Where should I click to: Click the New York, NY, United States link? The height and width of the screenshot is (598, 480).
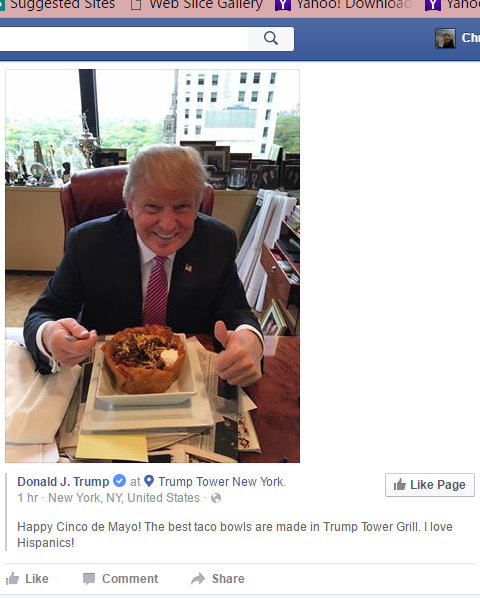124,498
